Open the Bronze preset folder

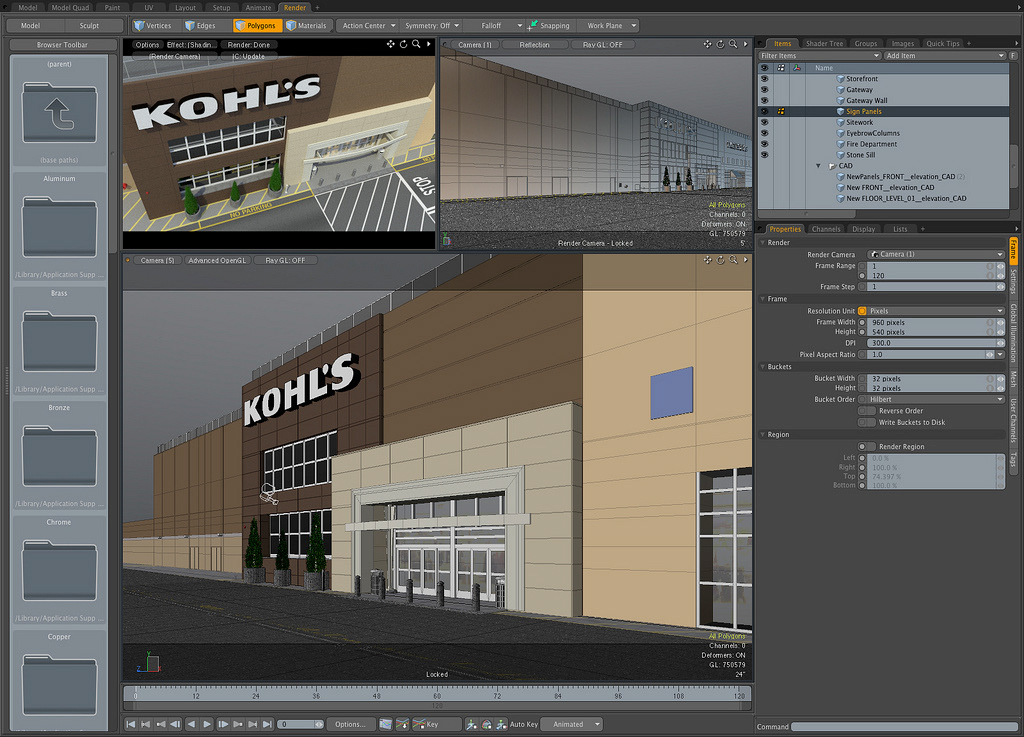click(x=59, y=455)
